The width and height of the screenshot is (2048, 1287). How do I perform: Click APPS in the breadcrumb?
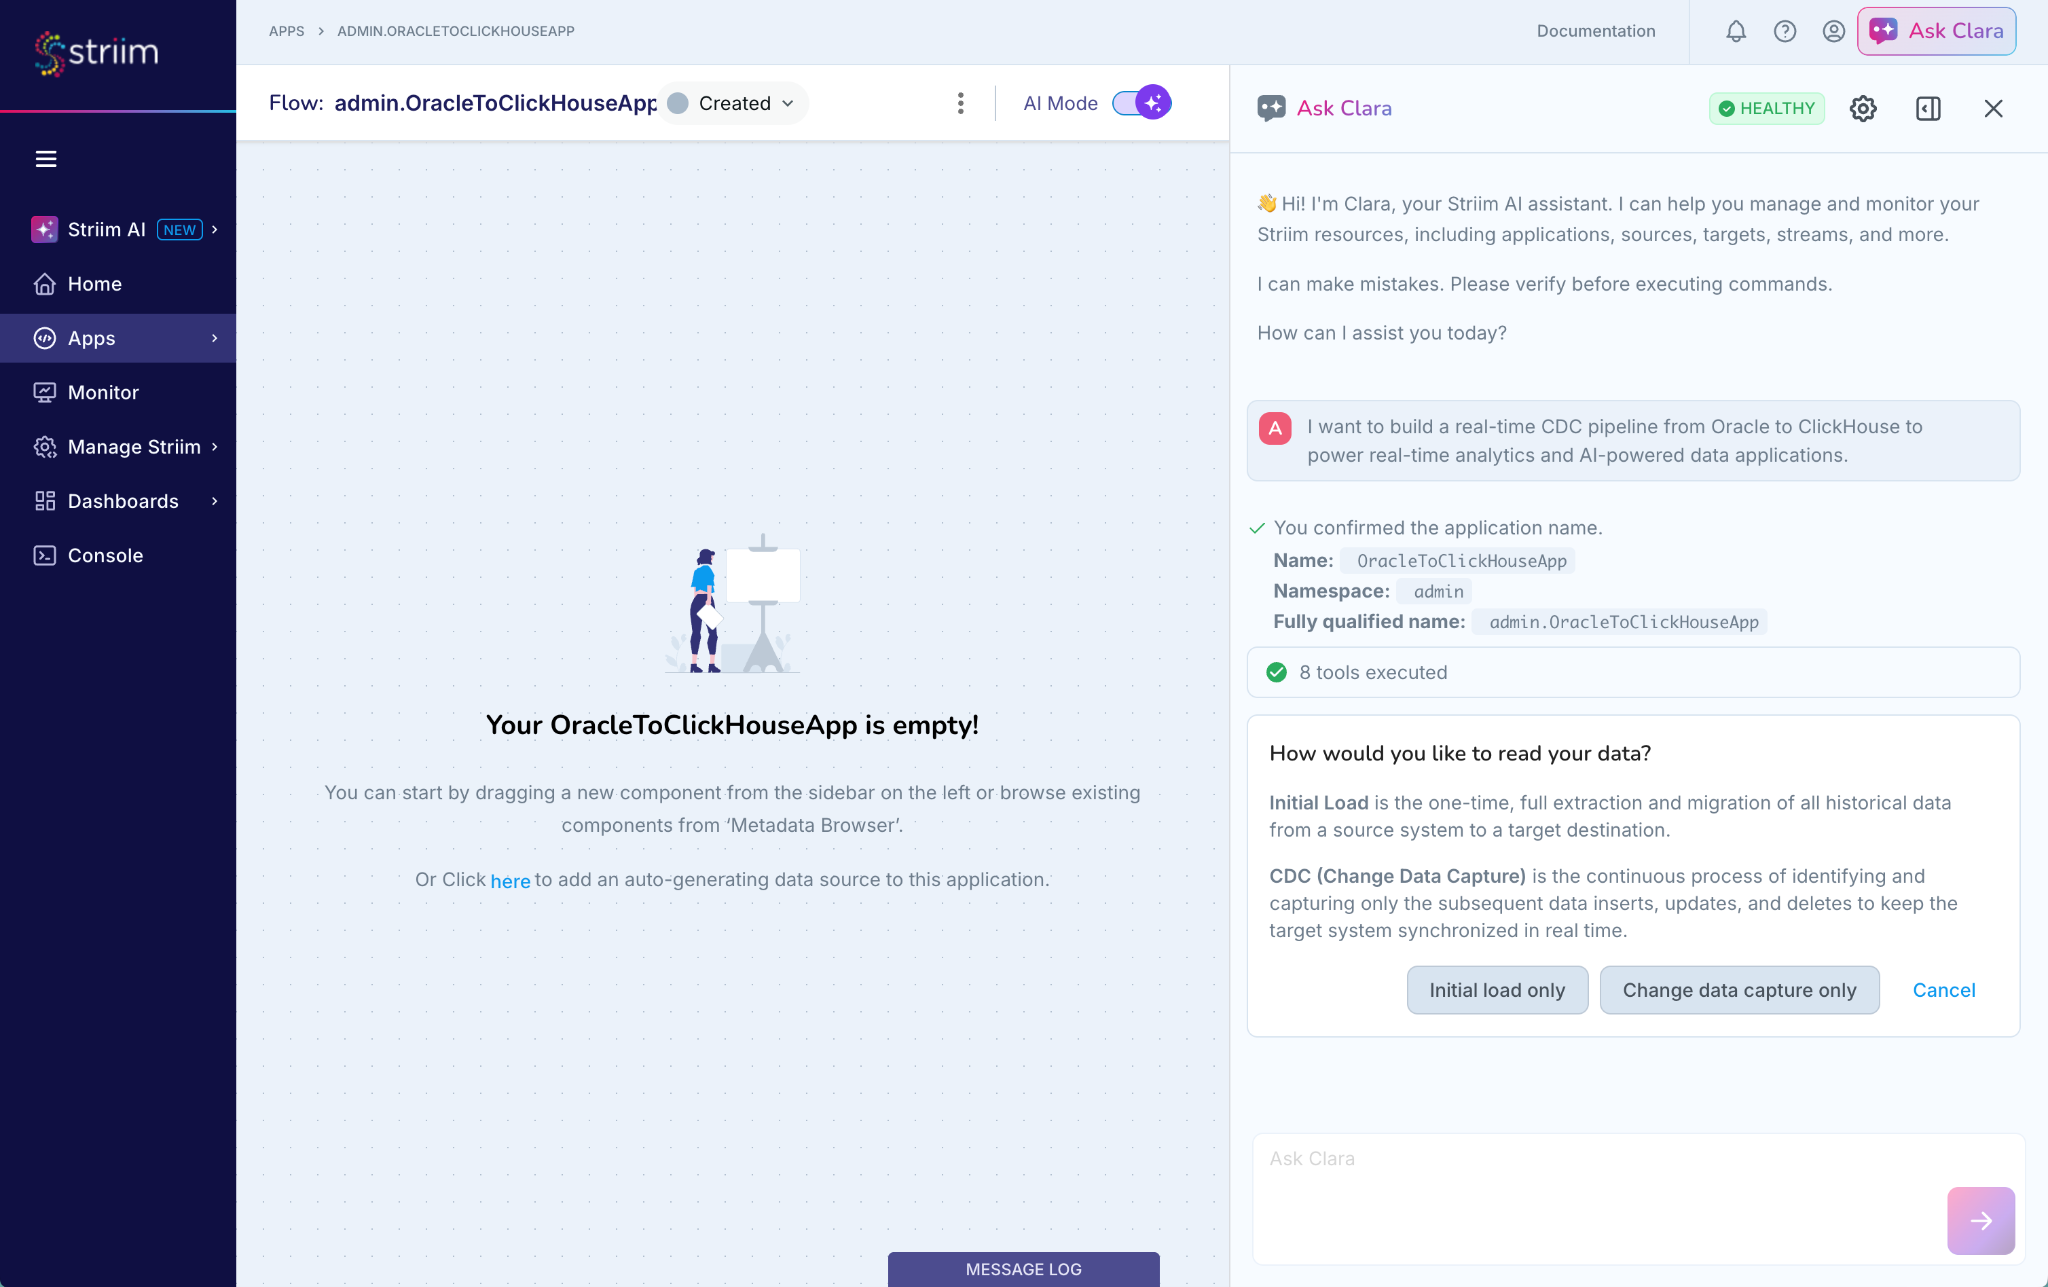point(287,31)
